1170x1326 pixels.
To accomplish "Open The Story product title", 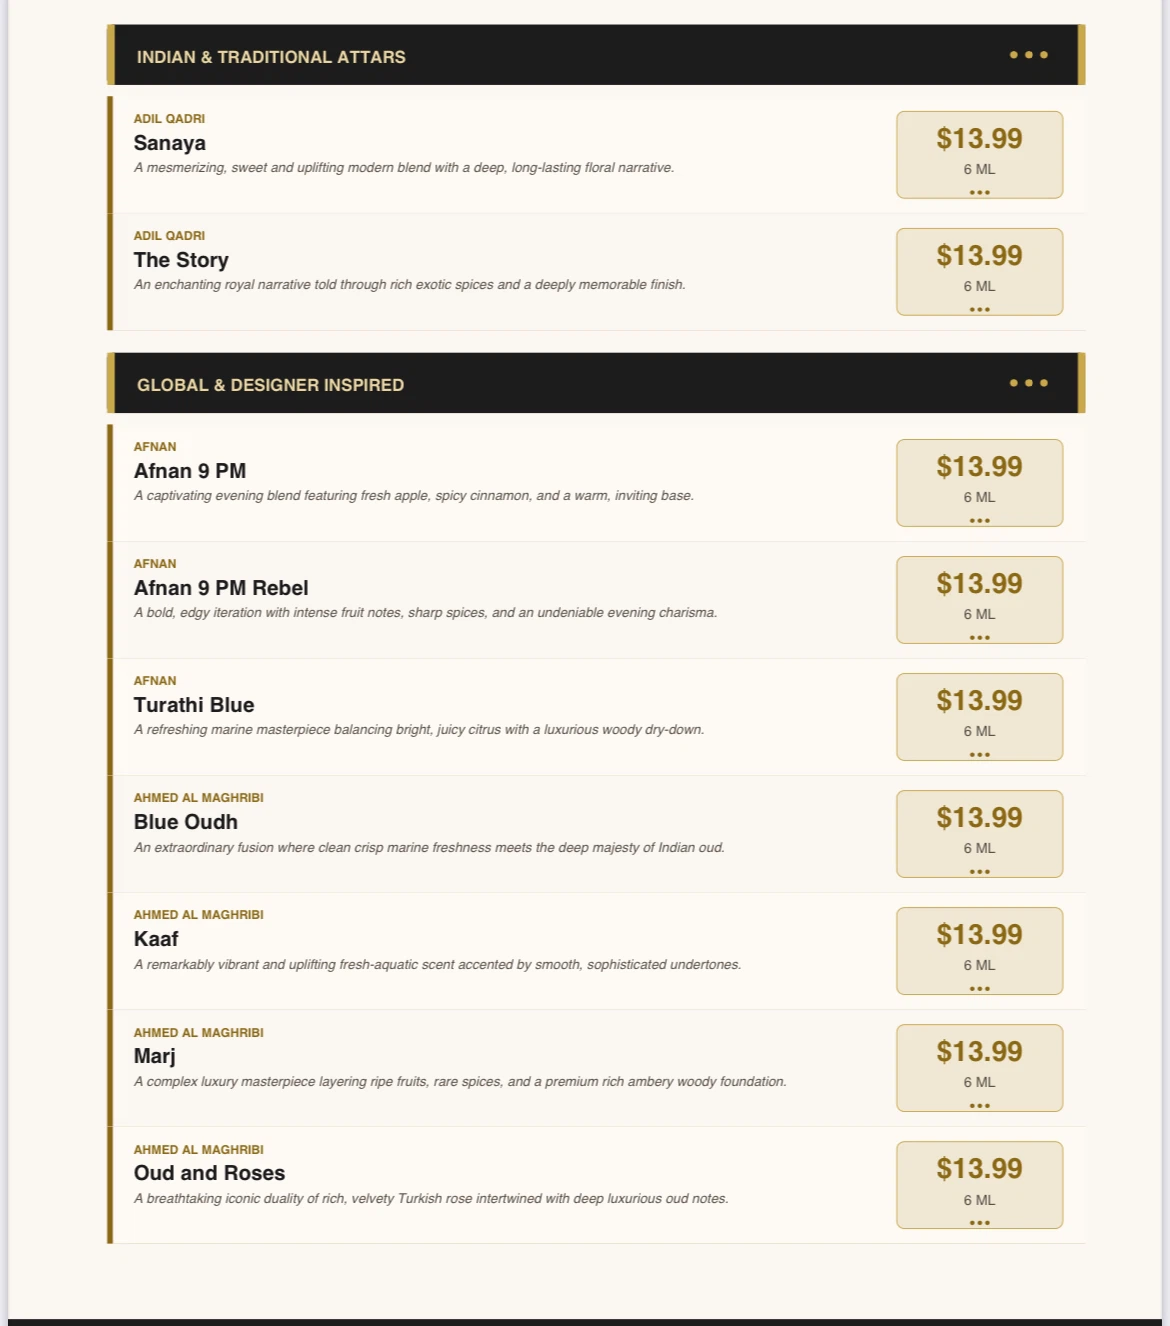I will point(181,260).
